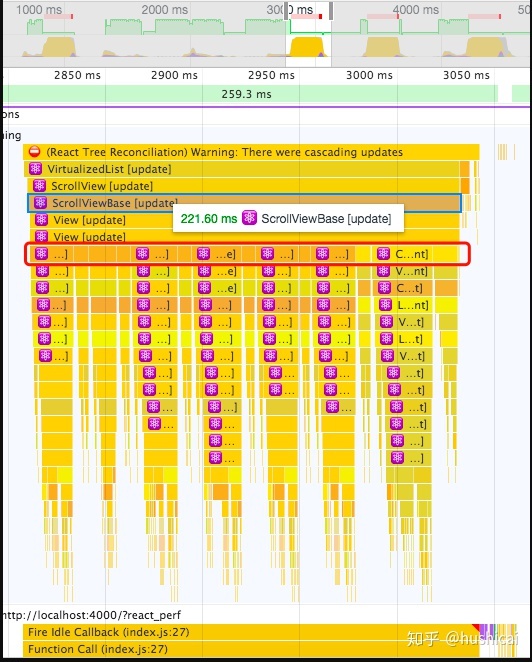The image size is (532, 662).
Task: Select the C…t] flame chart entry
Action: coord(402,288)
